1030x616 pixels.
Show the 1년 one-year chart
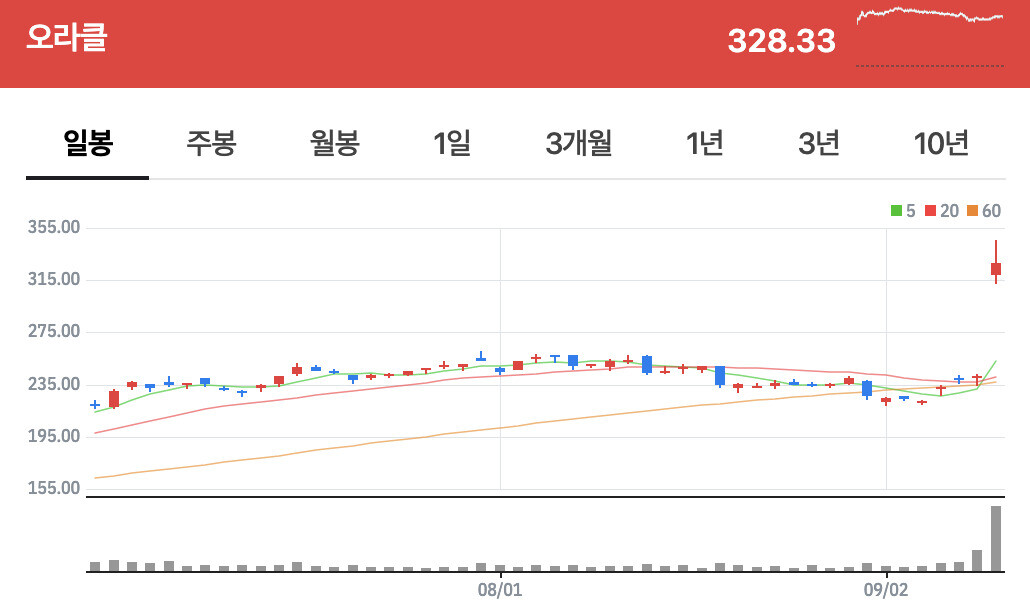pos(704,143)
